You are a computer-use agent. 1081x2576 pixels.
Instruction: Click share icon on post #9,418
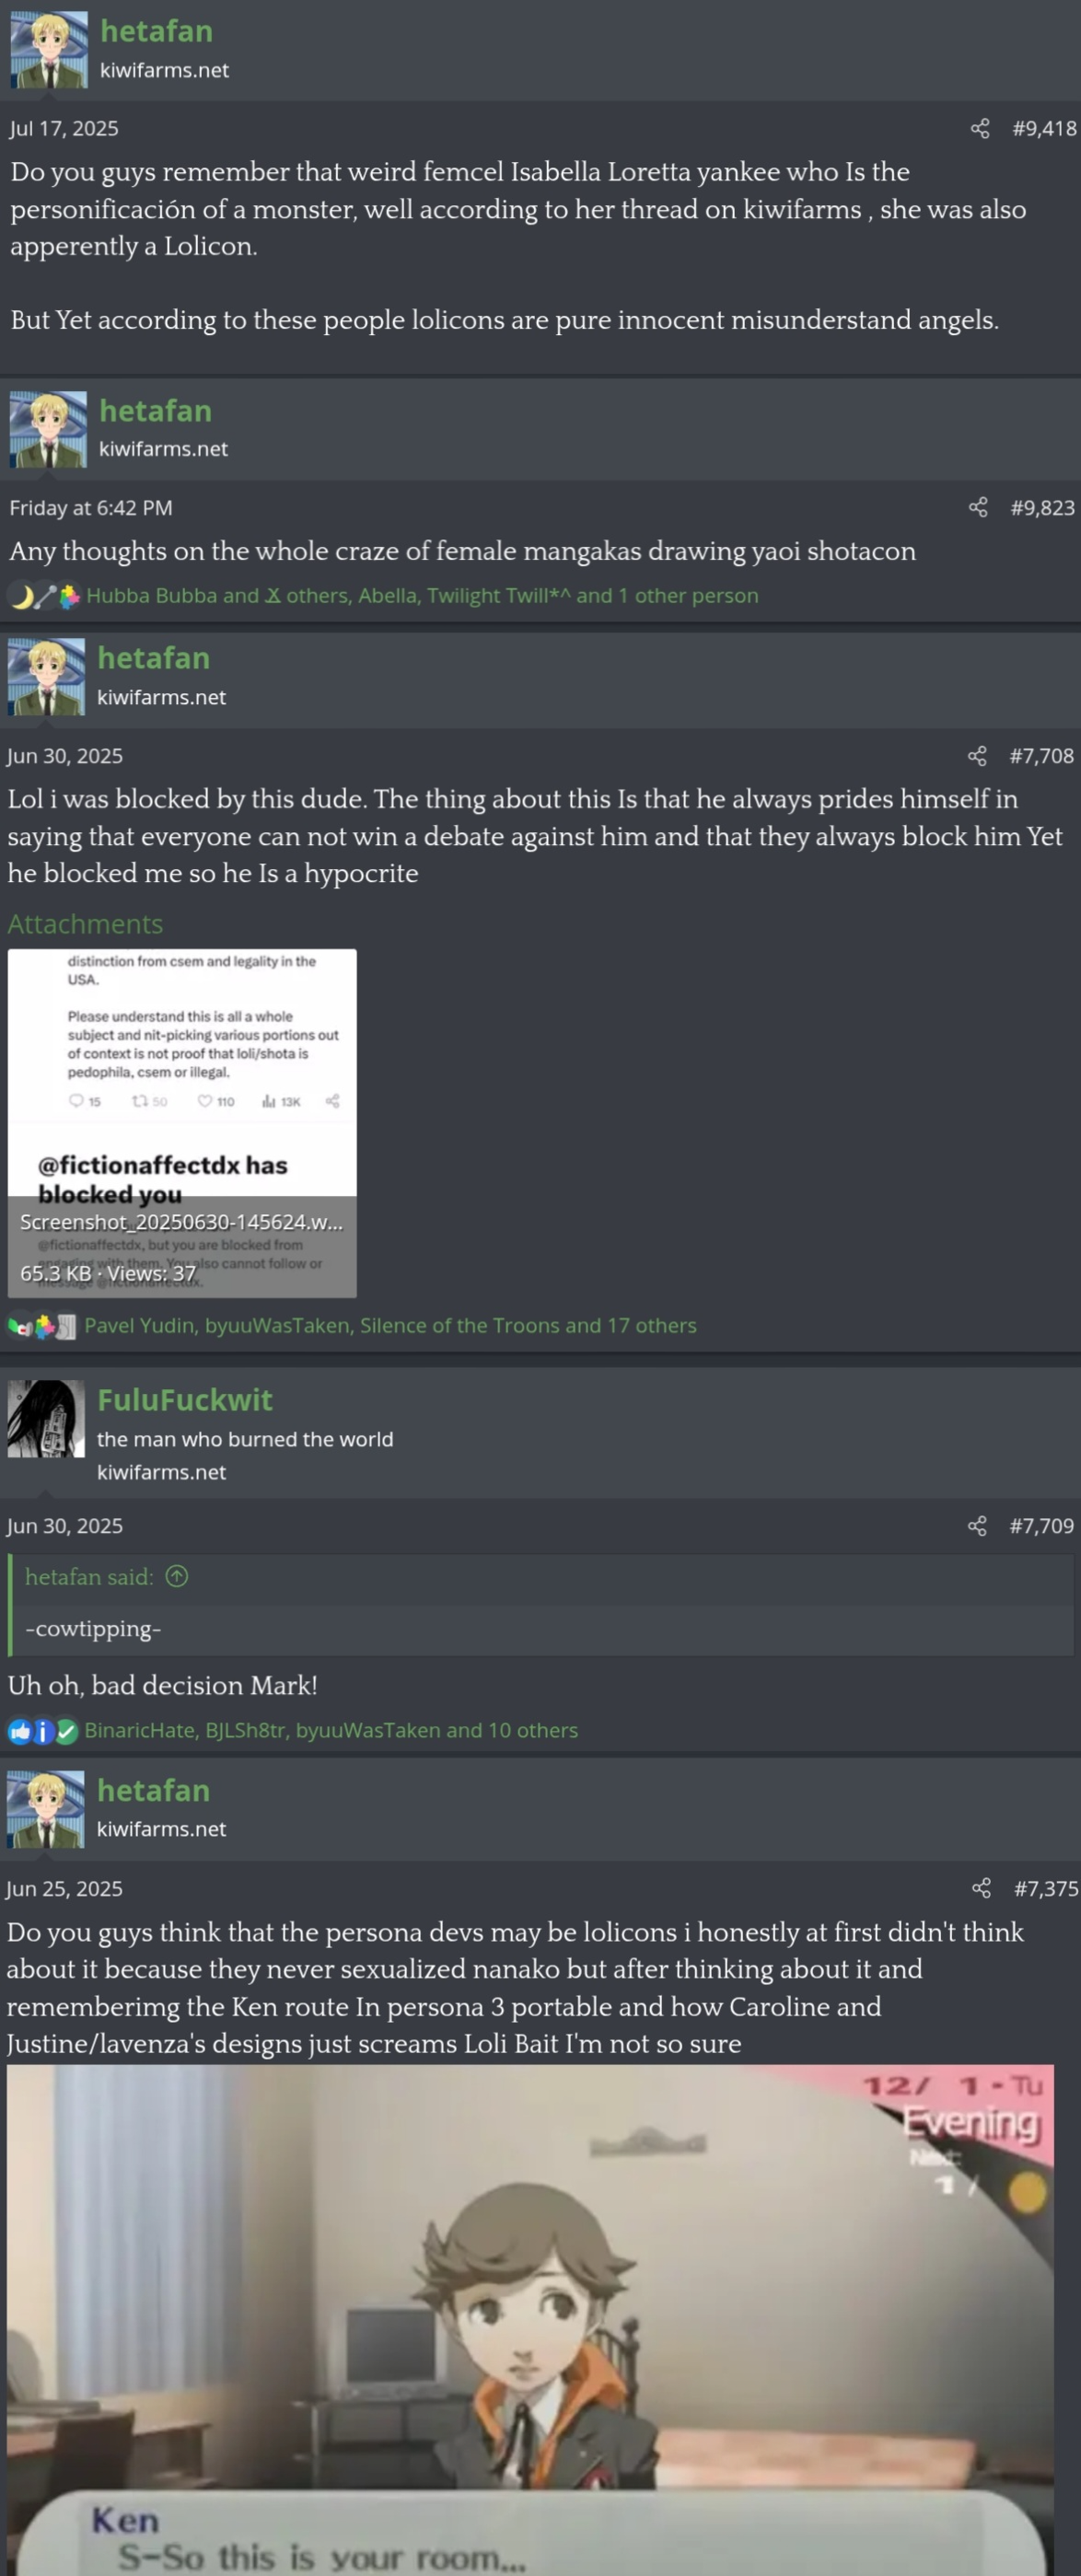(980, 128)
